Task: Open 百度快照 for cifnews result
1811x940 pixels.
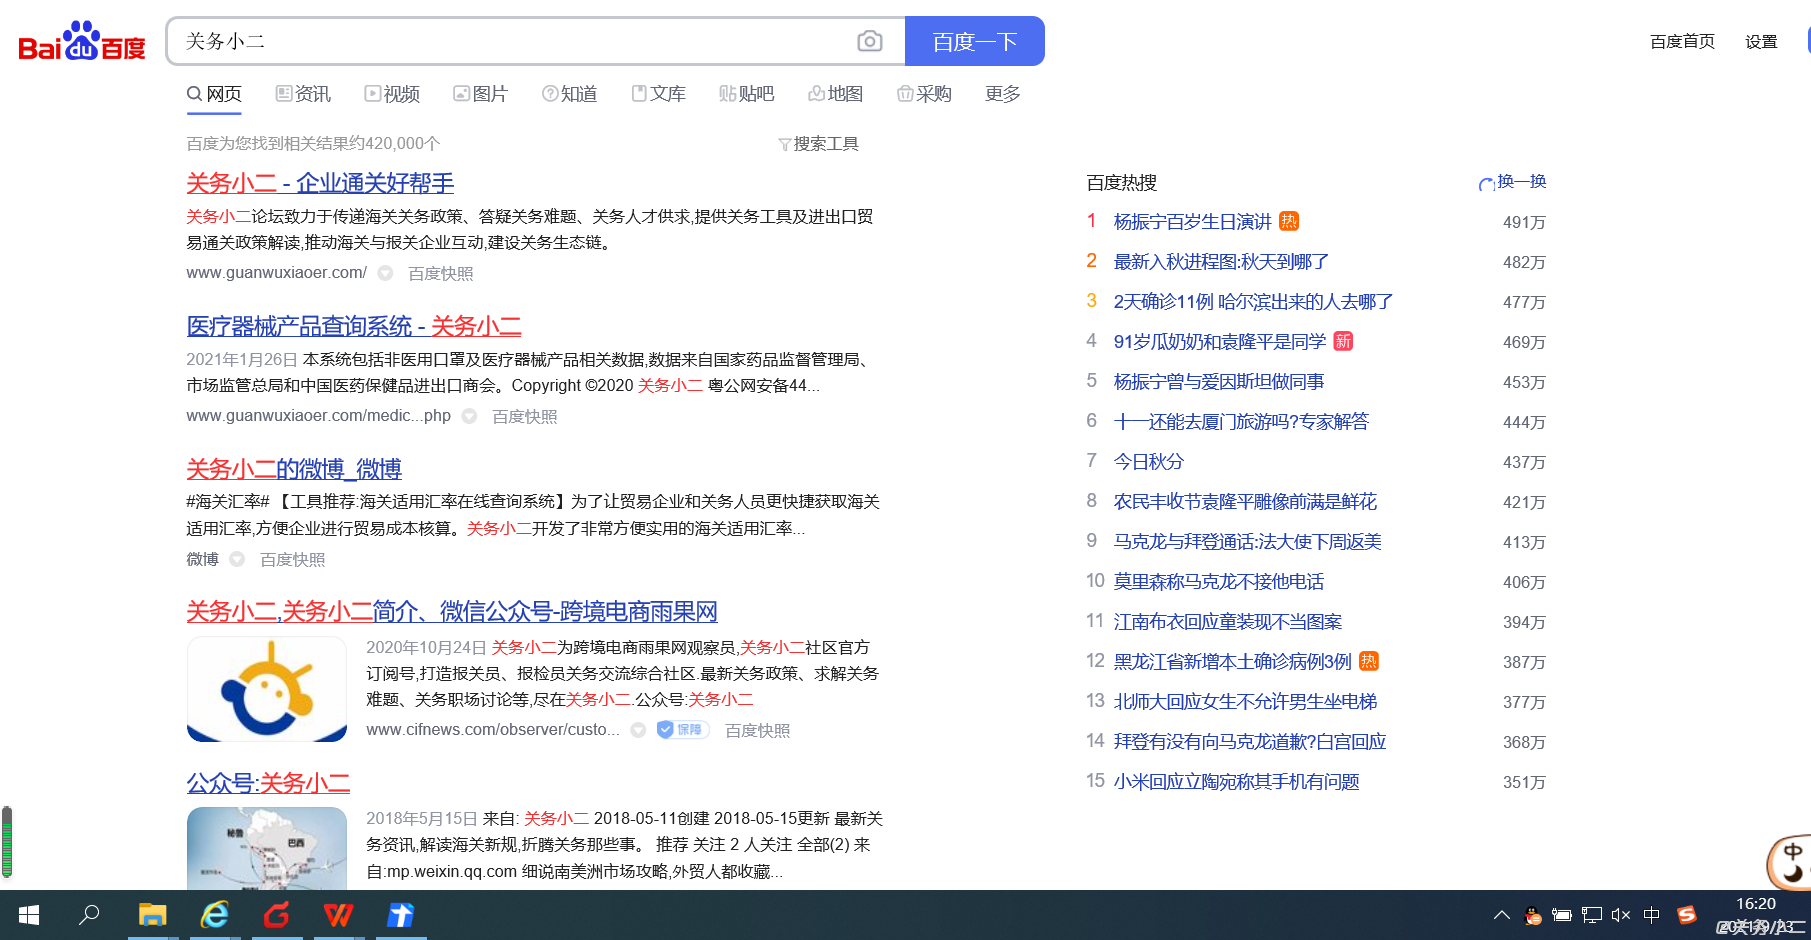Action: [x=758, y=731]
